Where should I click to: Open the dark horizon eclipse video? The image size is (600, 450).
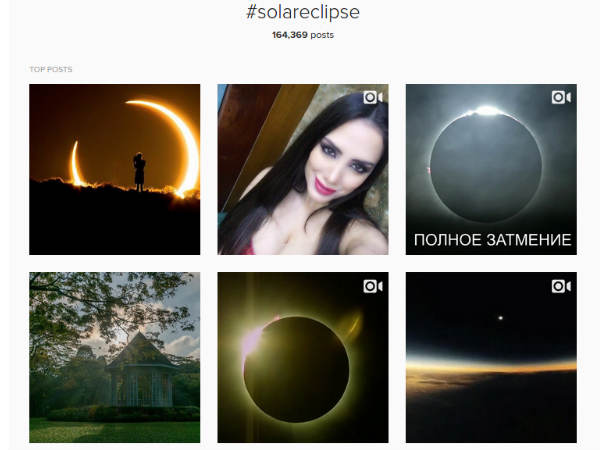(491, 357)
